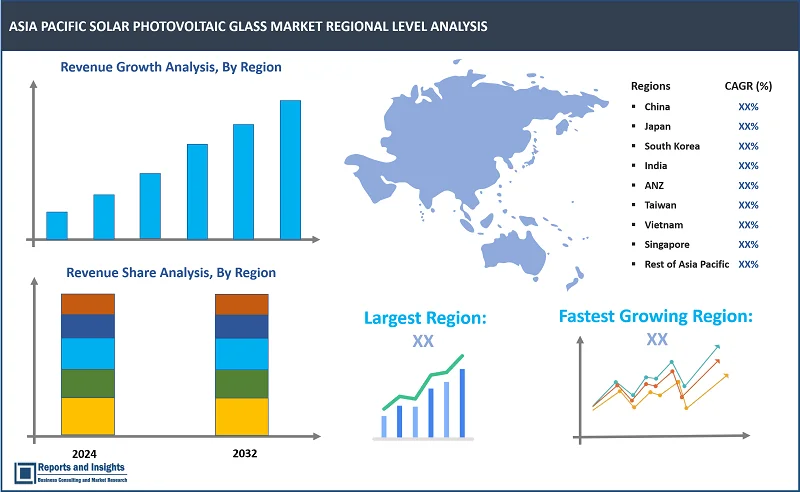Click the XX value under Fastest Growing Region
The image size is (800, 492).
(x=657, y=339)
